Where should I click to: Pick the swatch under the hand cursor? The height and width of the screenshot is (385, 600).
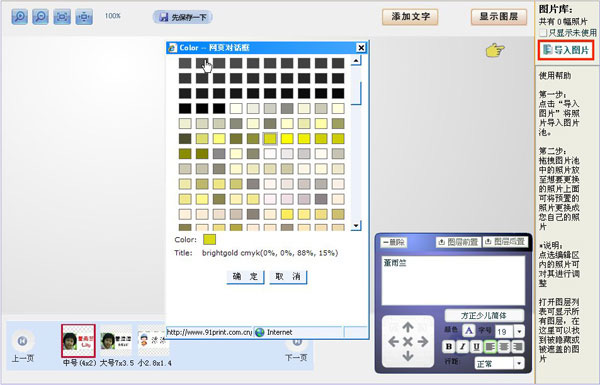pyautogui.click(x=202, y=63)
